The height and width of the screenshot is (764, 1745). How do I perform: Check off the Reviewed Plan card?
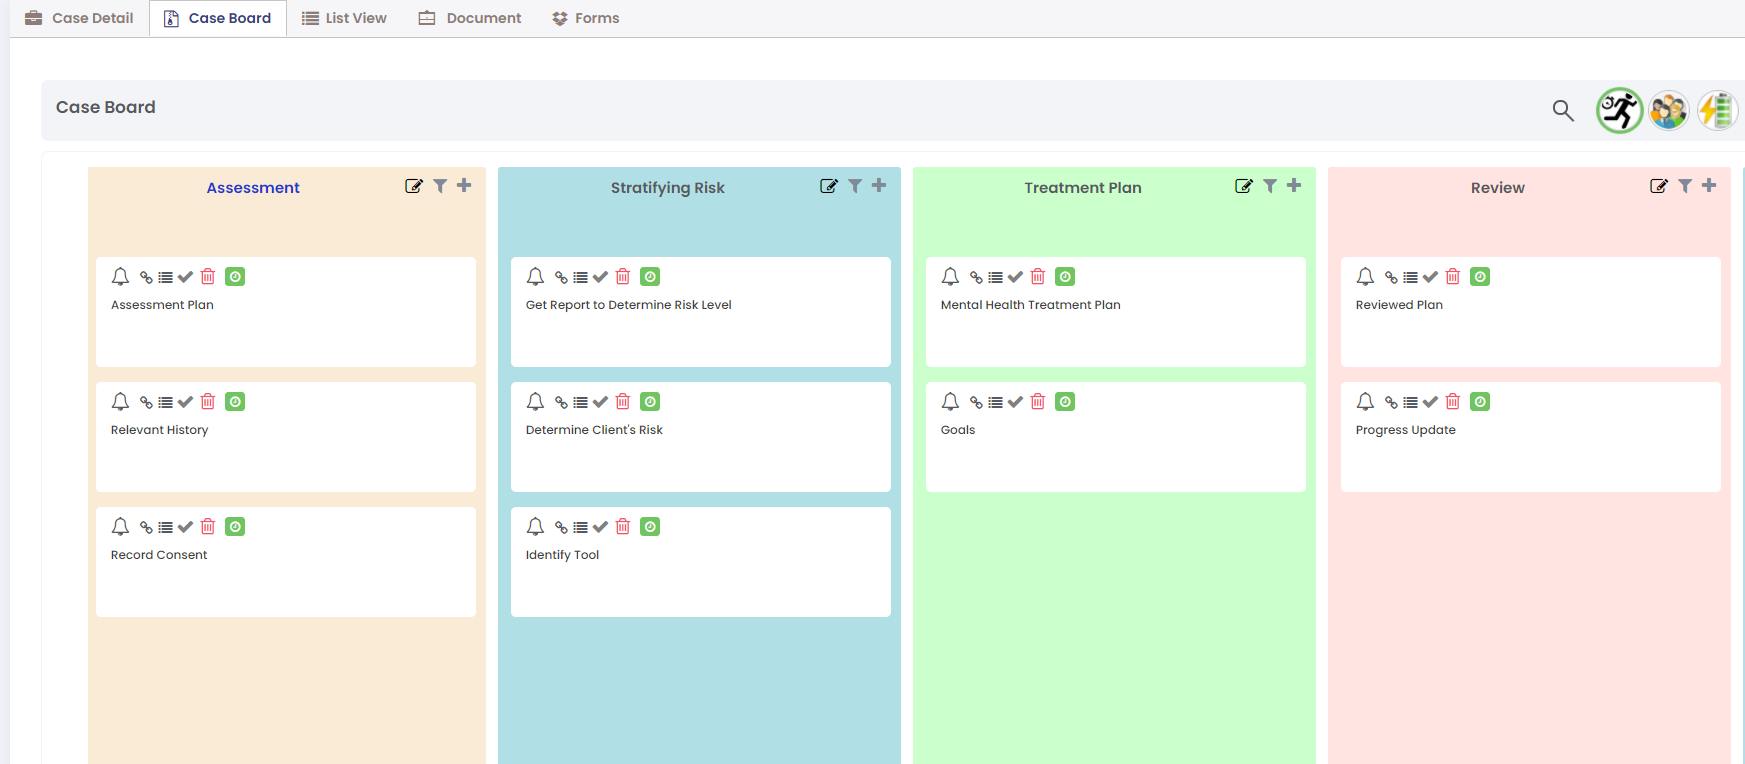point(1430,277)
